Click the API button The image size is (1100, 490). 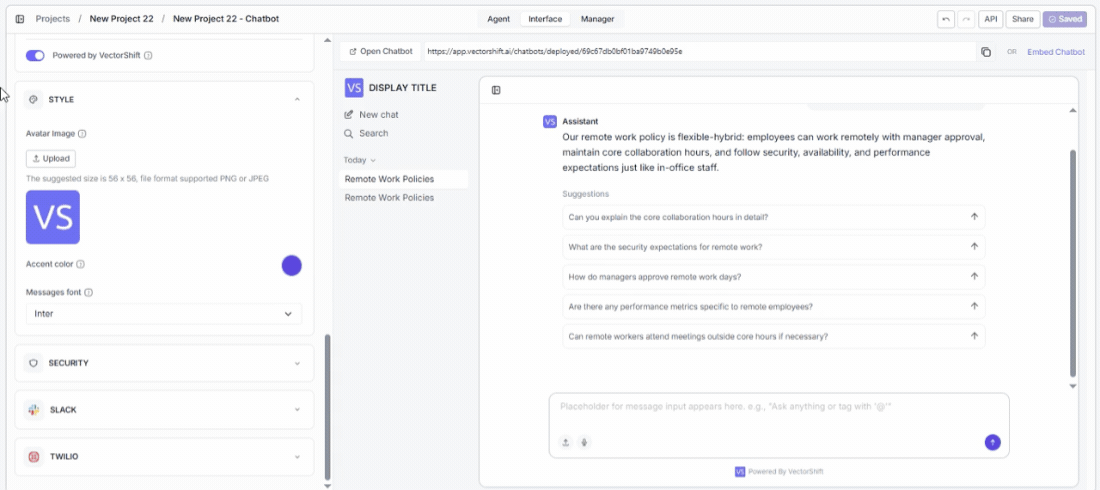pos(991,19)
